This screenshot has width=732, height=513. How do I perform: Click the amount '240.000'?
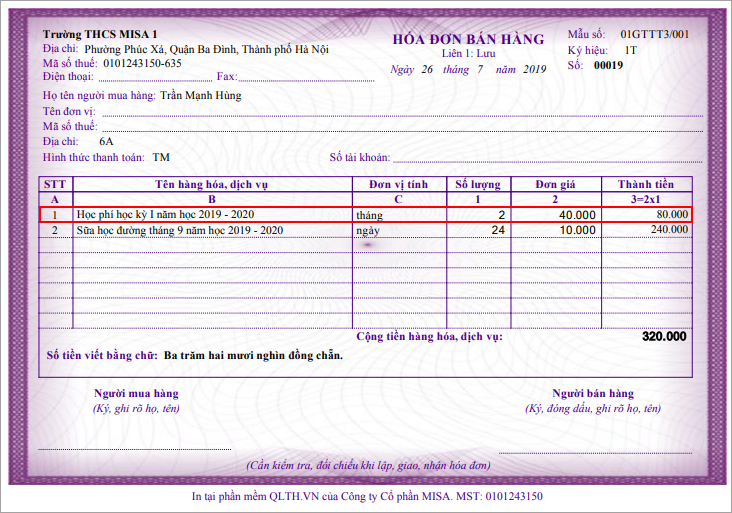pyautogui.click(x=669, y=229)
